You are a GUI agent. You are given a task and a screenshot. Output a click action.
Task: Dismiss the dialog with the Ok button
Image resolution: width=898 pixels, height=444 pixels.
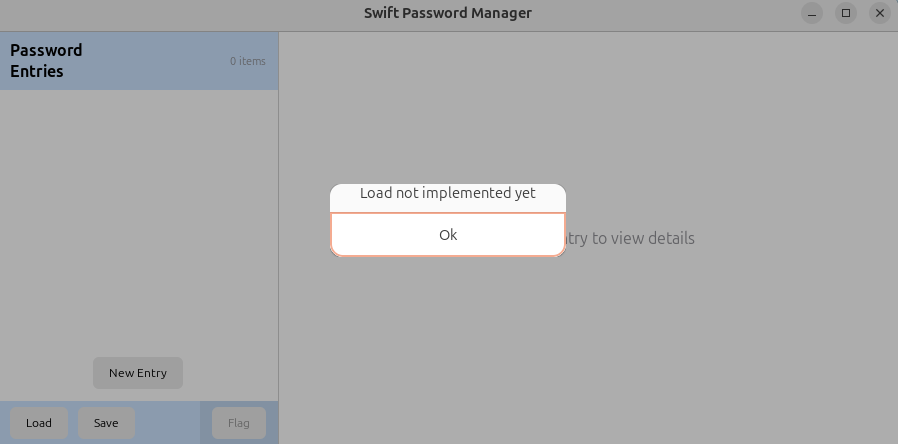(x=448, y=234)
